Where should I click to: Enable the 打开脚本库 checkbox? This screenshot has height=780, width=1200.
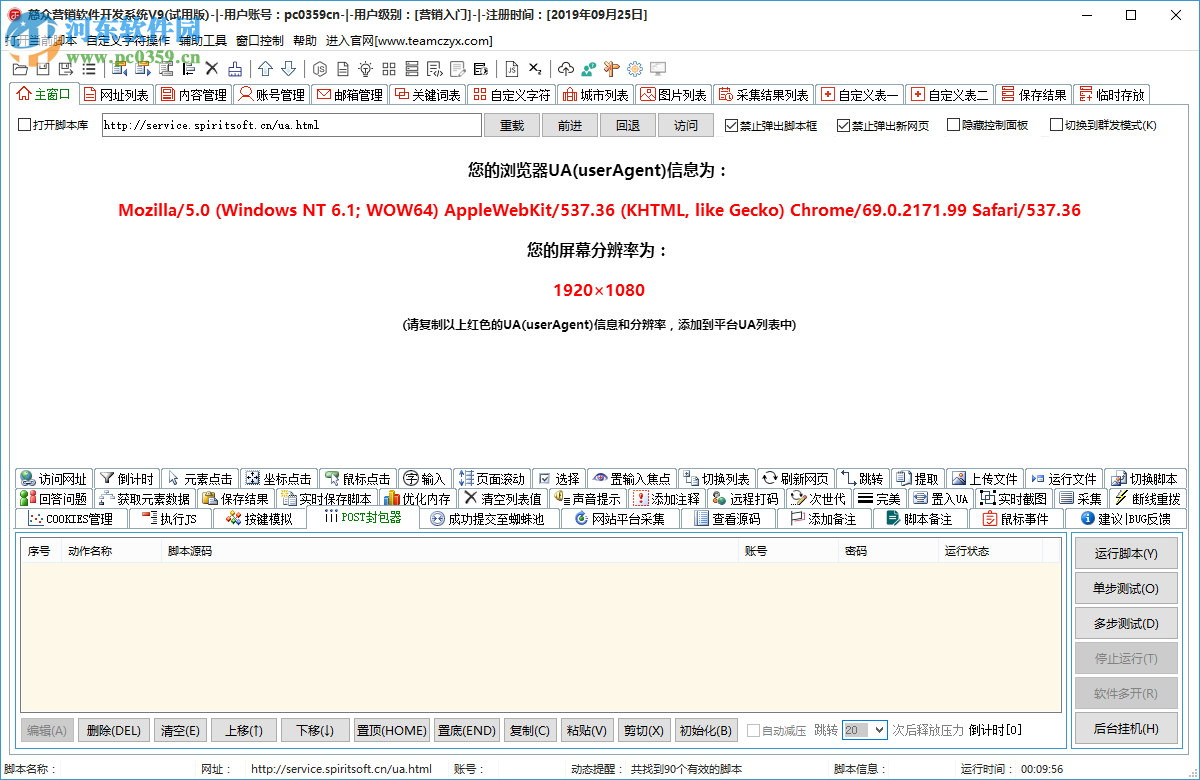[23, 125]
